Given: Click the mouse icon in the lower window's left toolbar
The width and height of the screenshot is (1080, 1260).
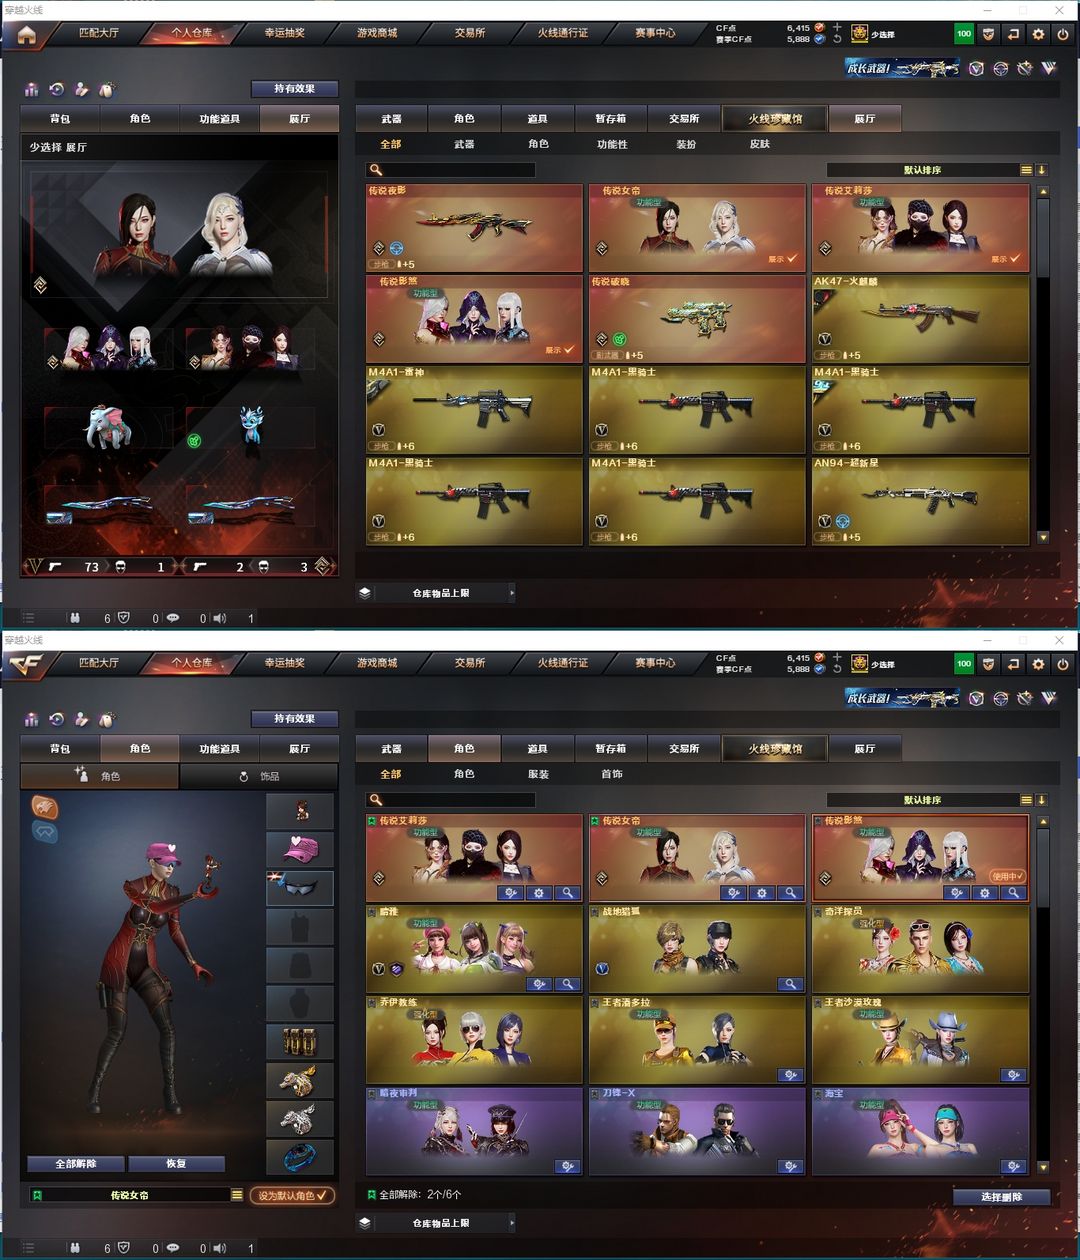Looking at the screenshot, I should click(x=107, y=719).
